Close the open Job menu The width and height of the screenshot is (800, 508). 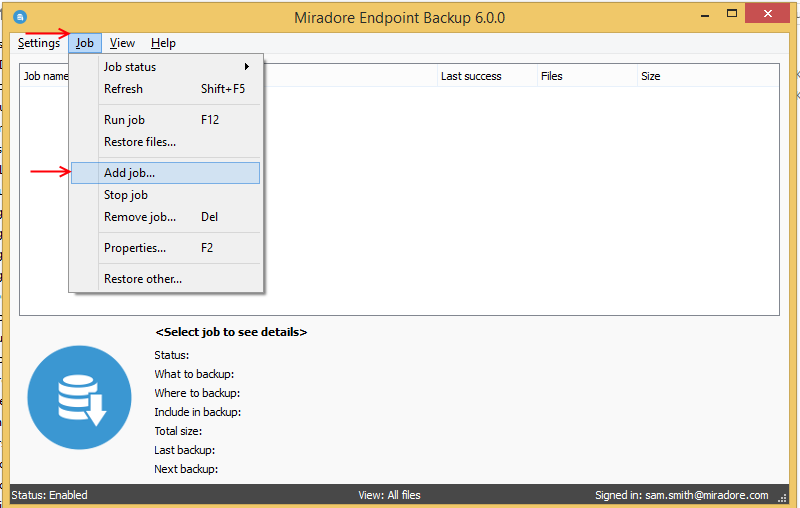click(85, 43)
